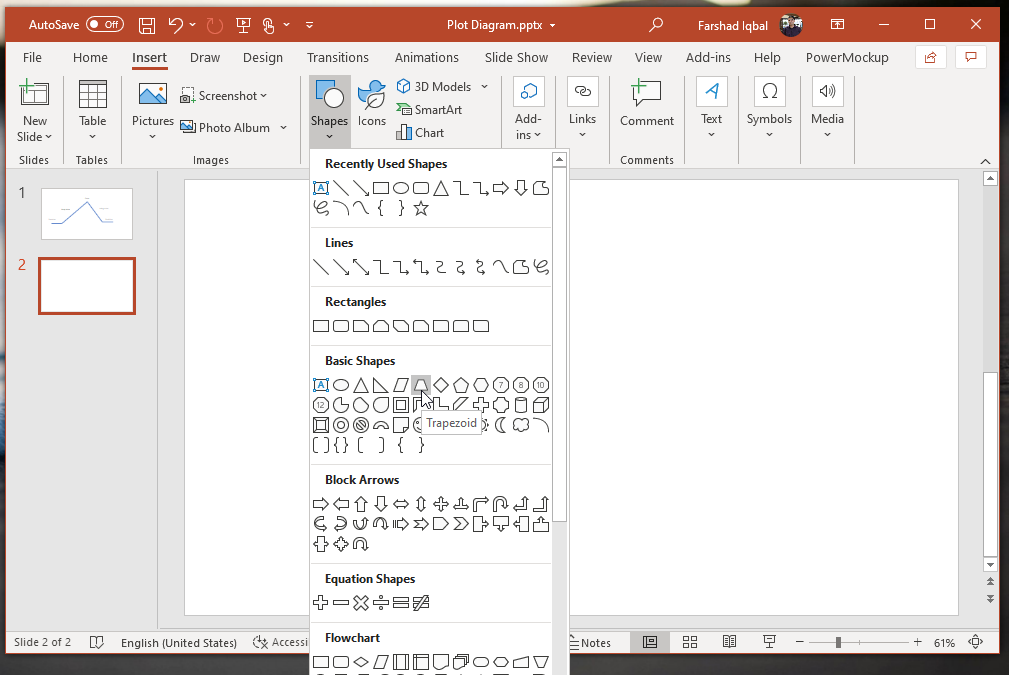
Task: Select the Trapezoid shape in Basic Shapes
Action: (421, 385)
